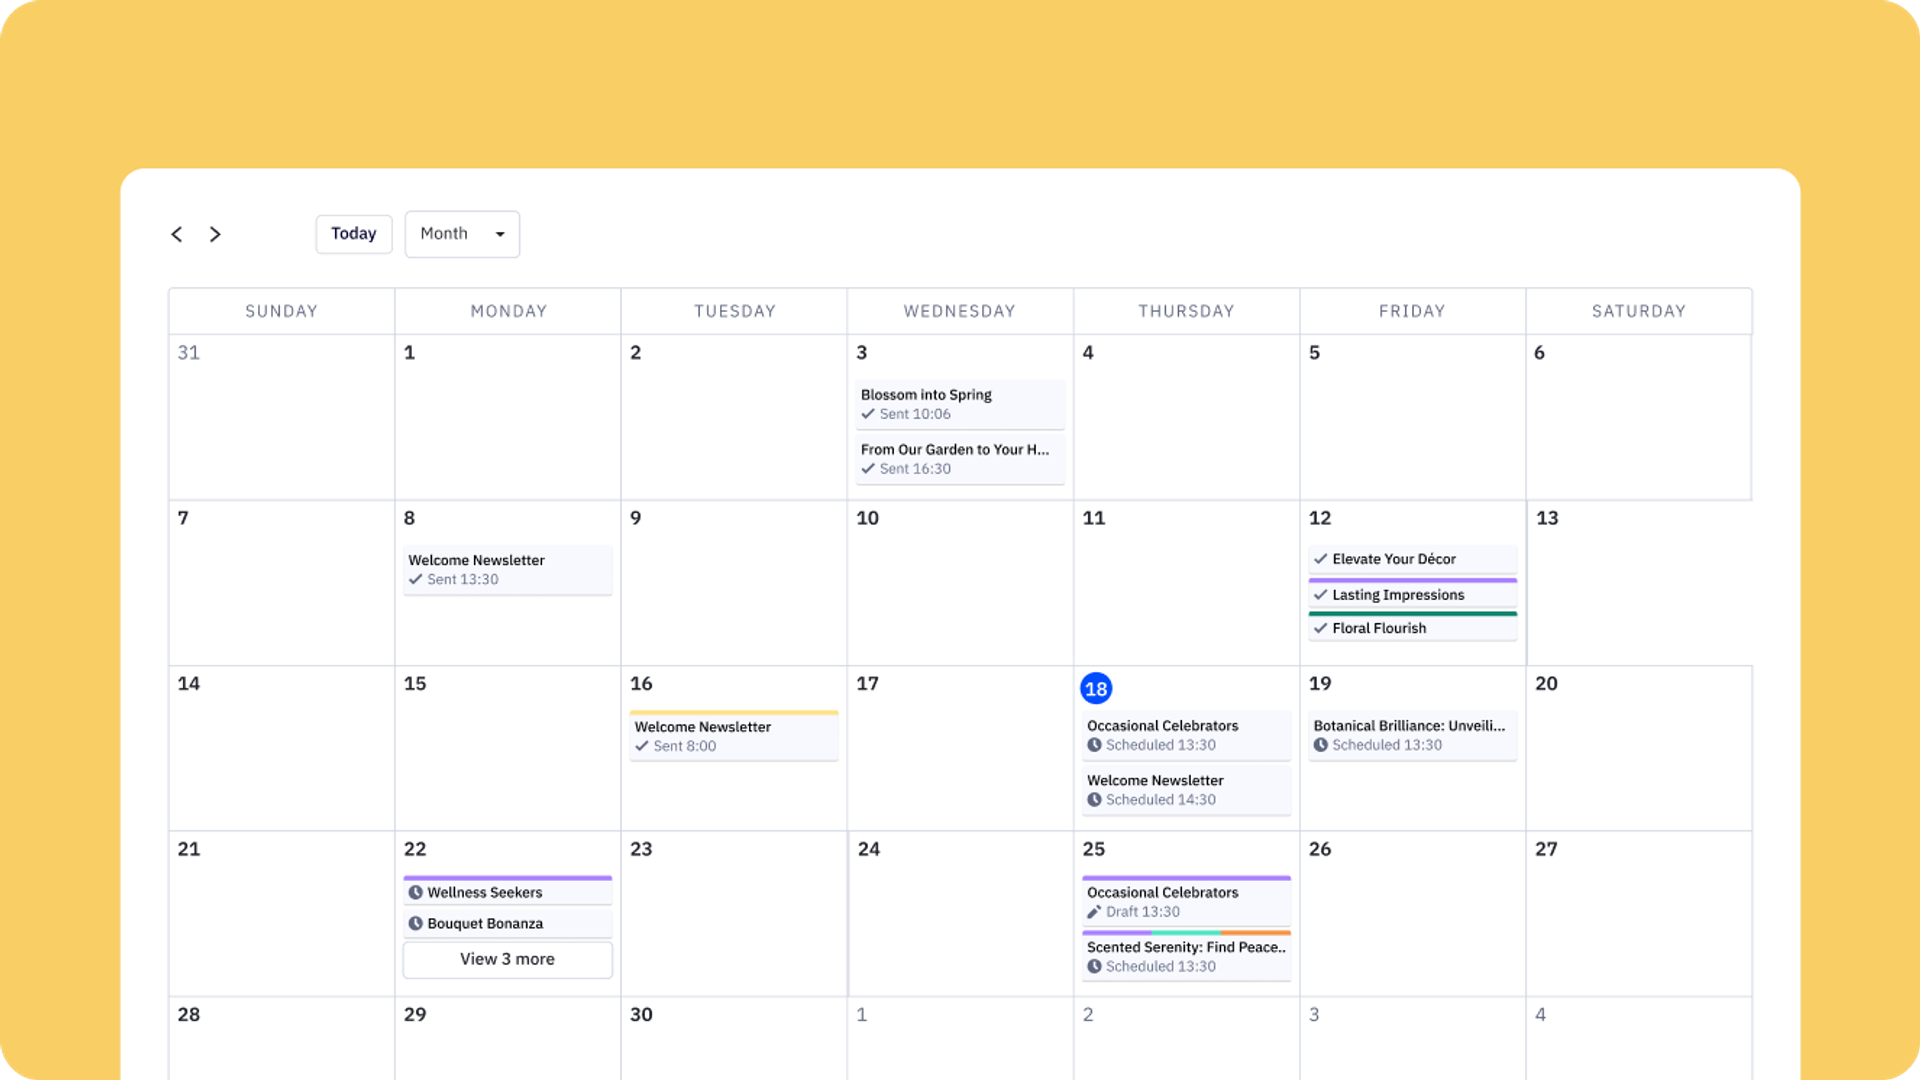This screenshot has height=1080, width=1920.
Task: Click clock icon on Wellness Seekers
Action: pos(415,892)
